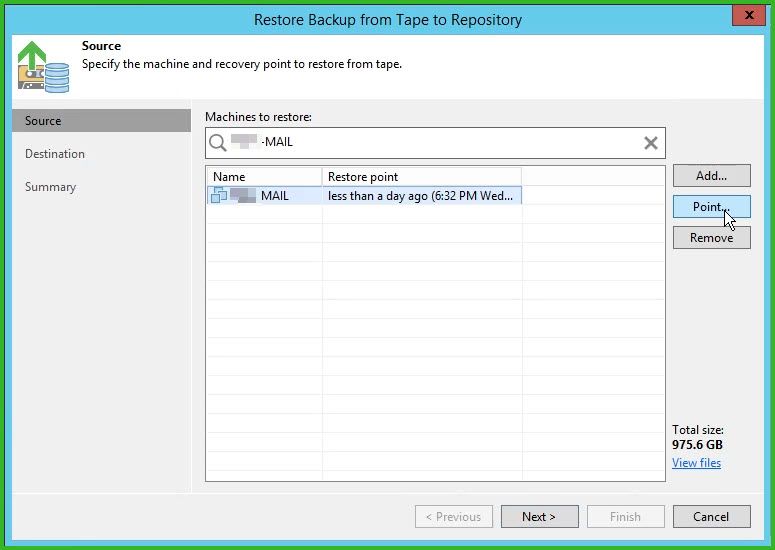Click the empty area of machines list
This screenshot has width=775, height=550.
pyautogui.click(x=435, y=350)
